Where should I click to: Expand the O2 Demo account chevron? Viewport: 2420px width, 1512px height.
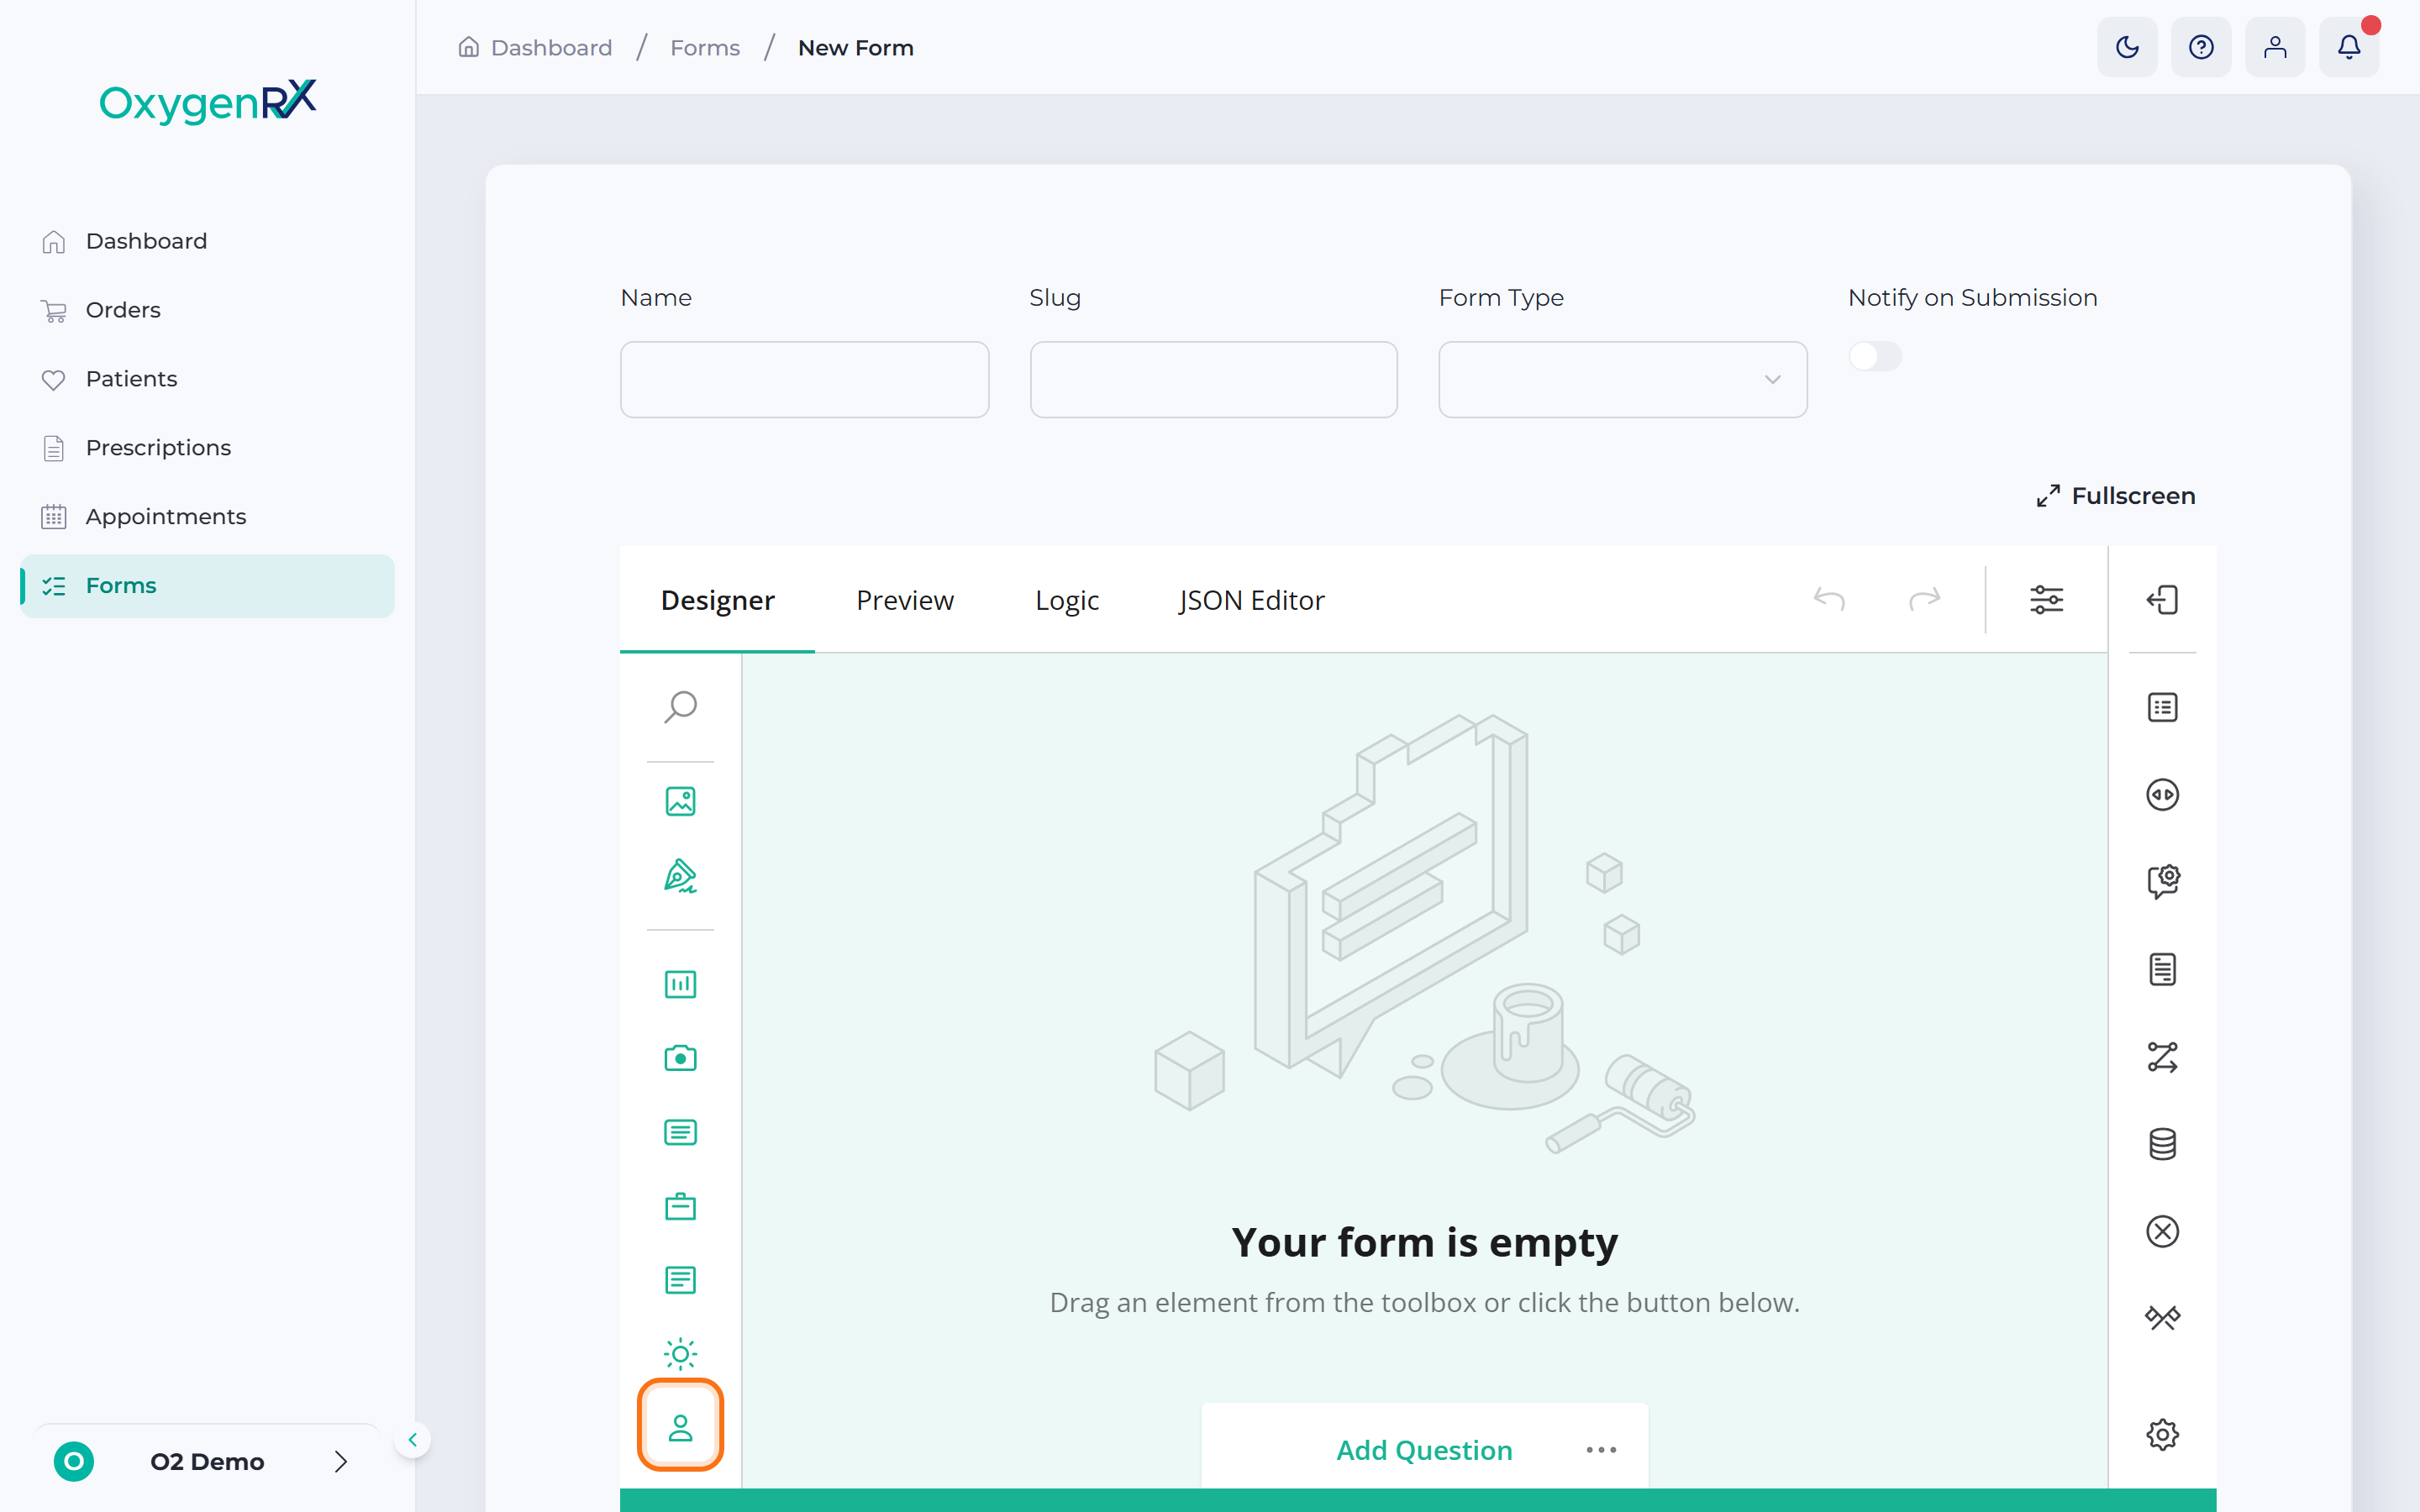(341, 1461)
